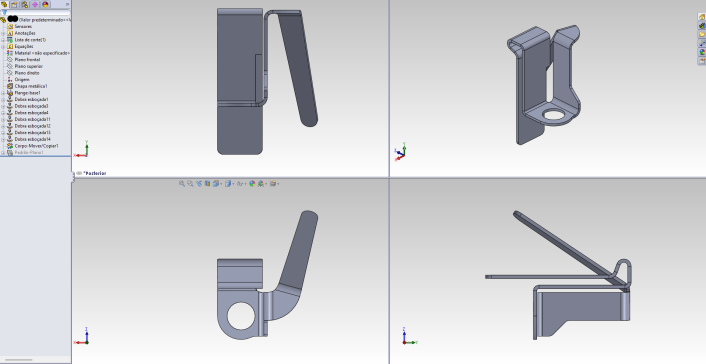Open View Settings dropdown arrow

pyautogui.click(x=278, y=184)
